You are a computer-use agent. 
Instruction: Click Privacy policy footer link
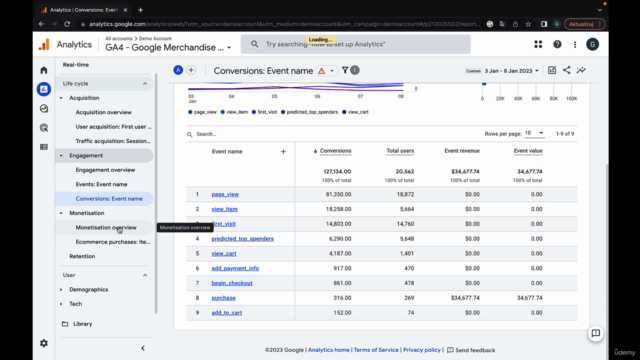click(x=422, y=350)
